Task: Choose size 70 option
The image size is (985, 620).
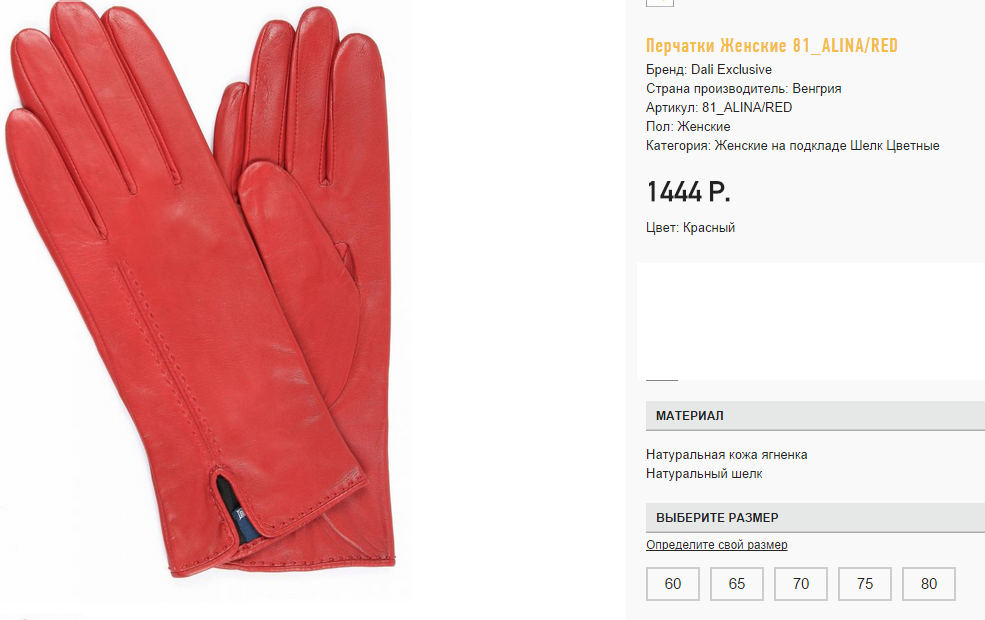Action: point(801,584)
